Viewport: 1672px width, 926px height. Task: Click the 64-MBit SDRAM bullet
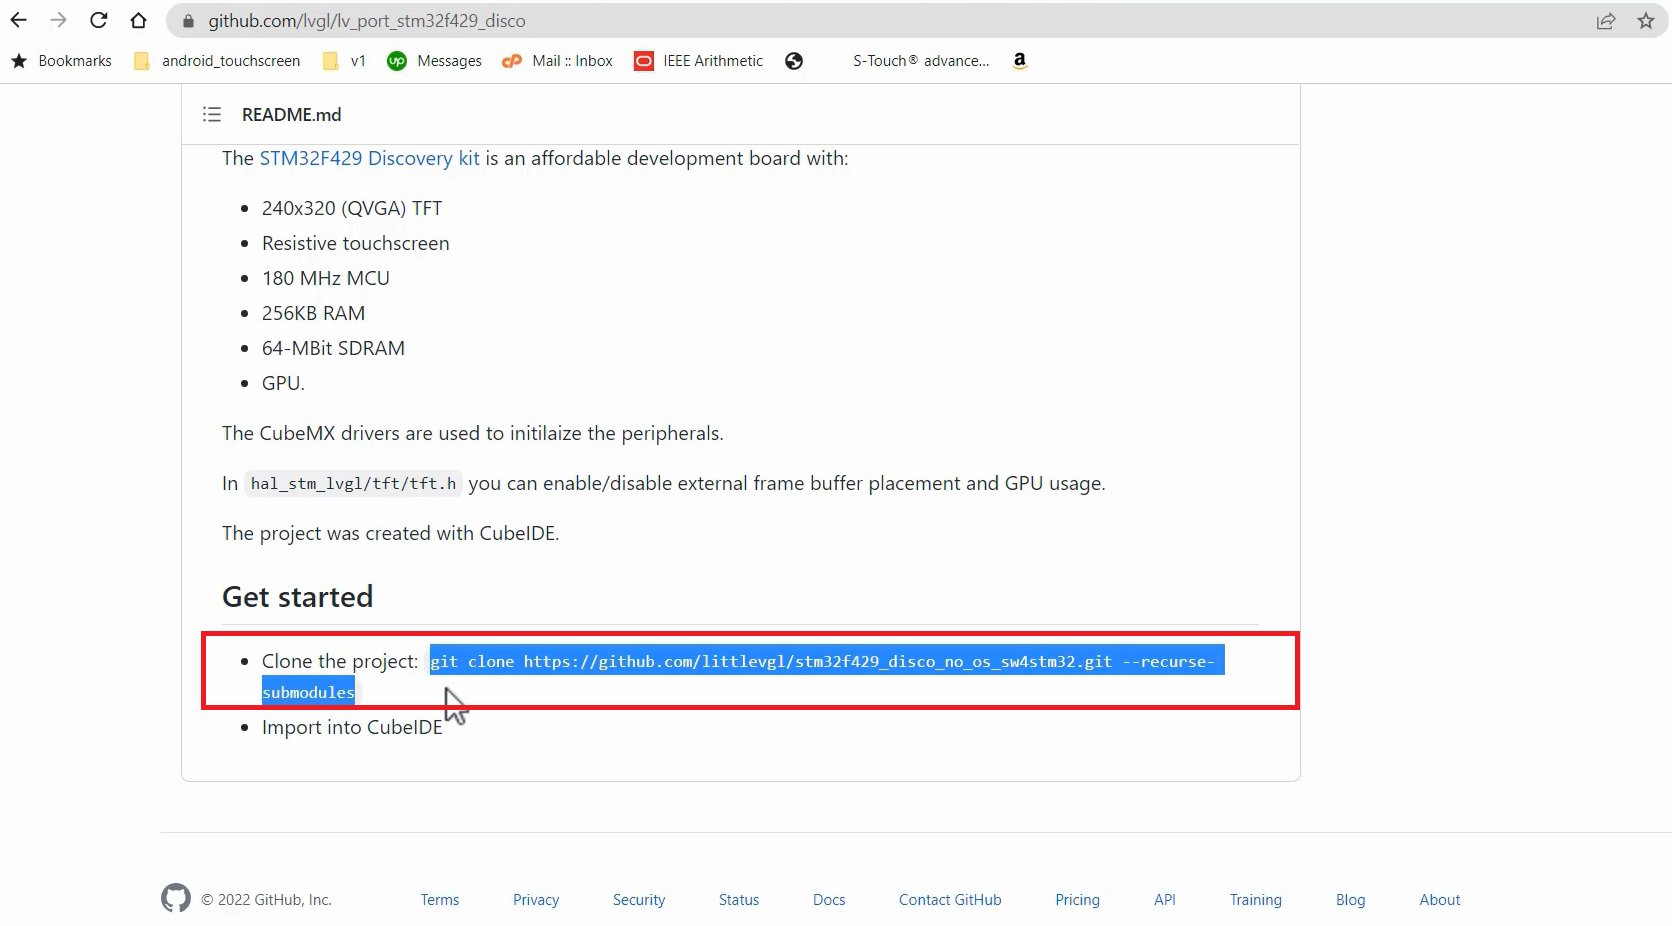[x=333, y=348]
